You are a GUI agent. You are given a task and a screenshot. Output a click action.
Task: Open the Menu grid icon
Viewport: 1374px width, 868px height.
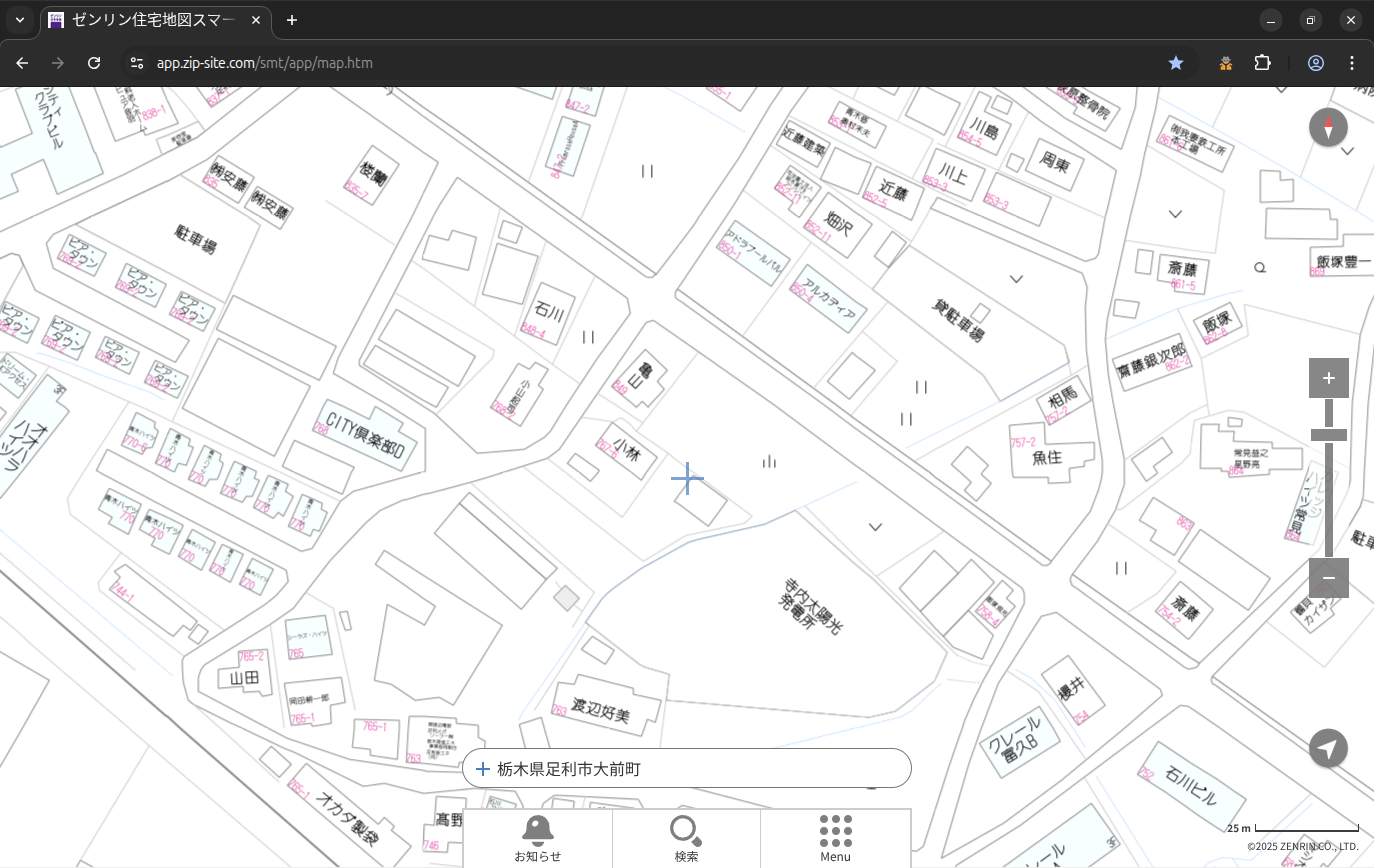835,832
